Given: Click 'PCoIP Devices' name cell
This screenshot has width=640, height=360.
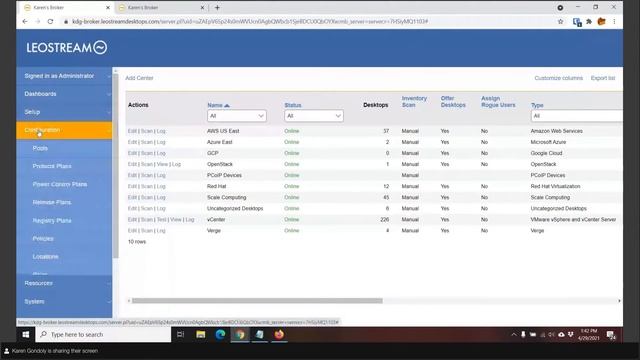Looking at the screenshot, I should tap(224, 175).
